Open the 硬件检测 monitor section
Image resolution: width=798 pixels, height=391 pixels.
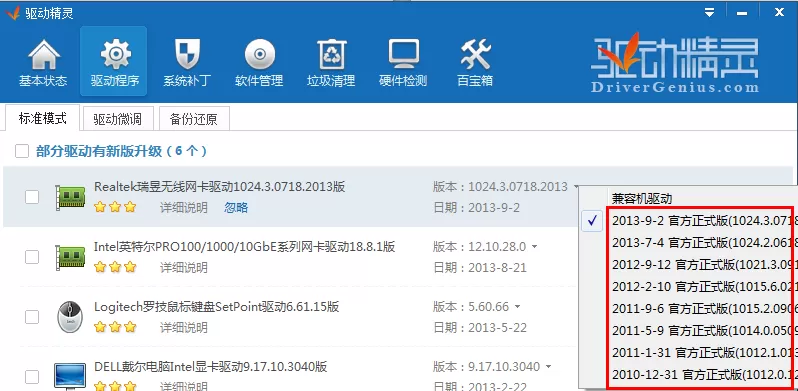404,62
